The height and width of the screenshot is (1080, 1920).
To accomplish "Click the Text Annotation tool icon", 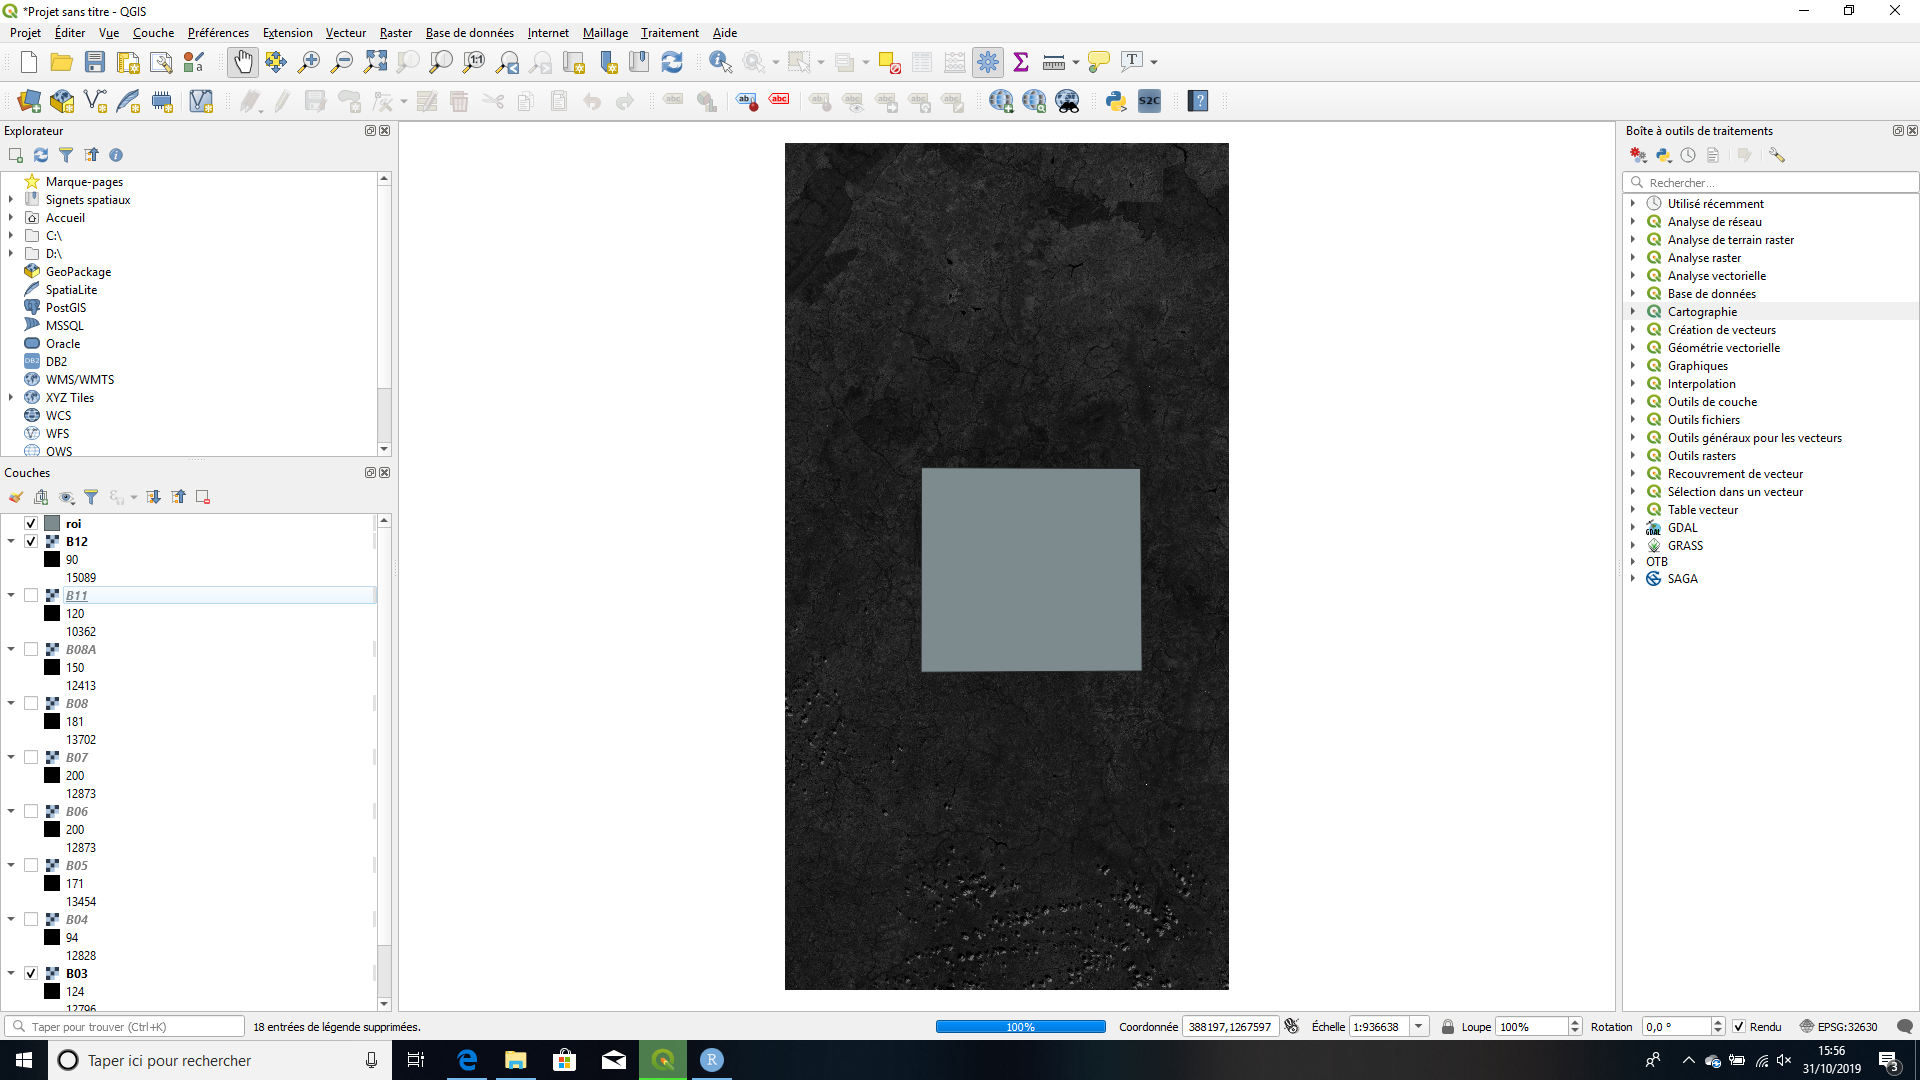I will pos(1132,62).
